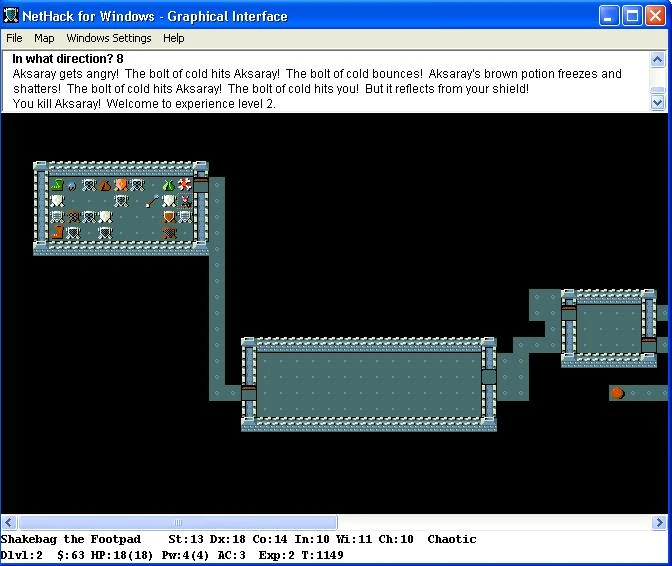Screen dimensions: 672x566
Task: Click the "Ch:10" charisma stat
Action: [396, 539]
